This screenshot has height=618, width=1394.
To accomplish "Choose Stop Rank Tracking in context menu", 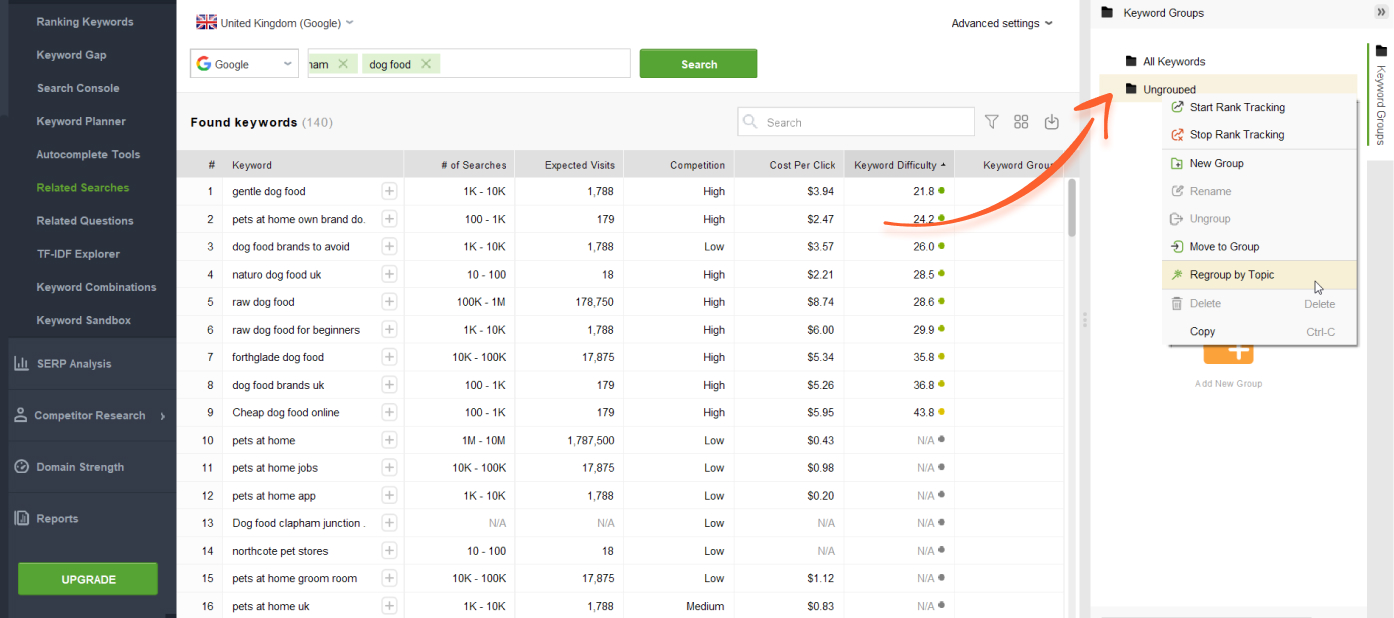I will [1237, 135].
